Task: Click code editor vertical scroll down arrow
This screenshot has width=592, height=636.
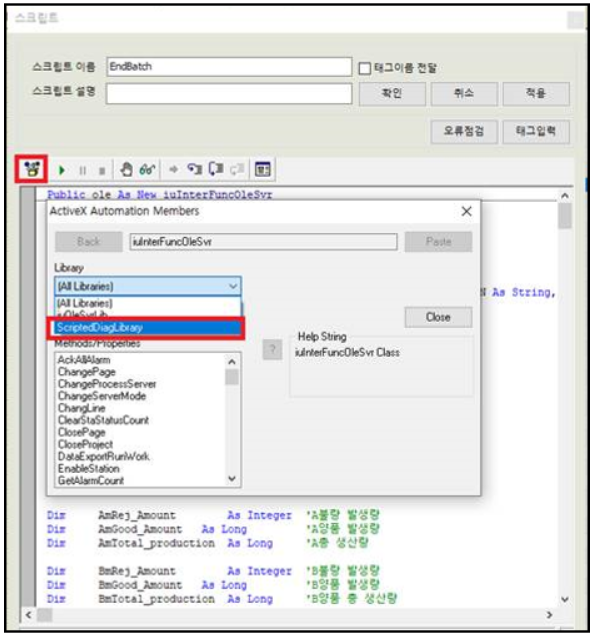Action: [565, 599]
